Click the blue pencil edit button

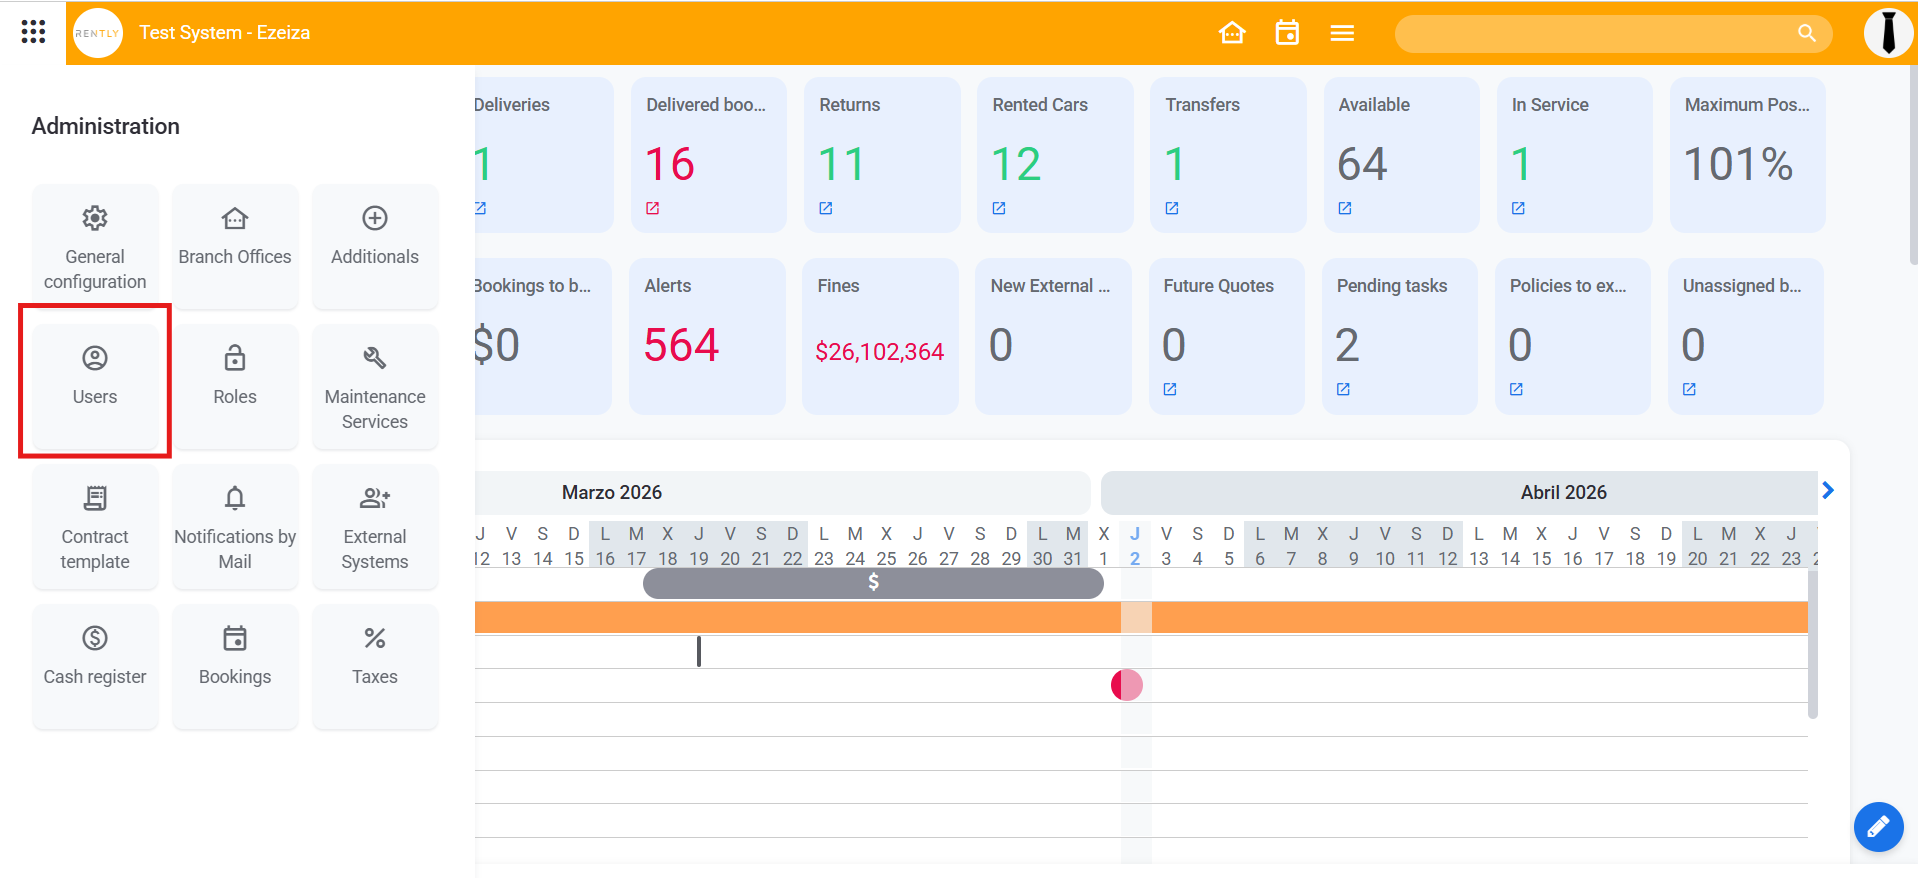coord(1877,827)
